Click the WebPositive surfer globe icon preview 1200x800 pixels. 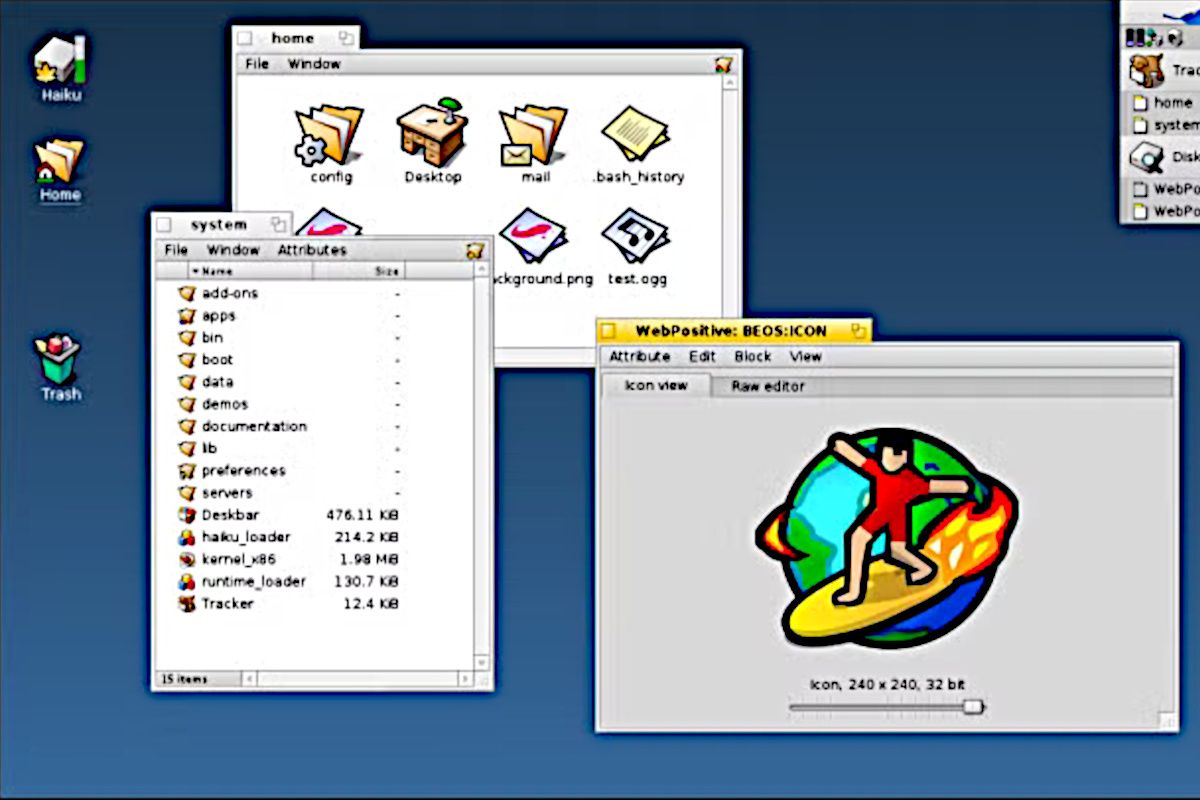pyautogui.click(x=886, y=538)
